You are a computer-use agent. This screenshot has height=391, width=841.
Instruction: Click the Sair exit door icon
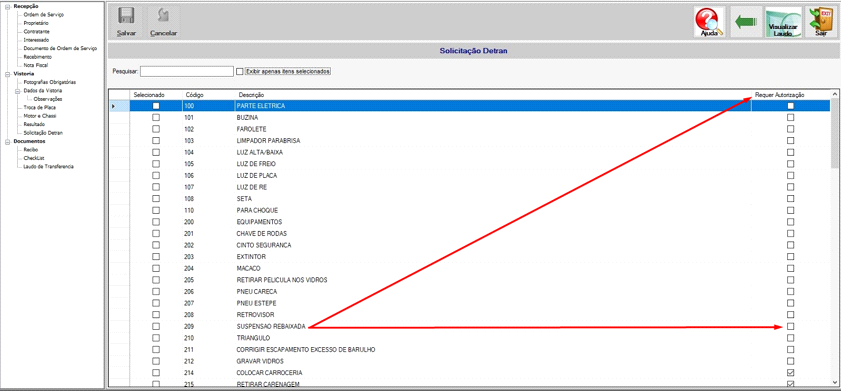coord(821,22)
